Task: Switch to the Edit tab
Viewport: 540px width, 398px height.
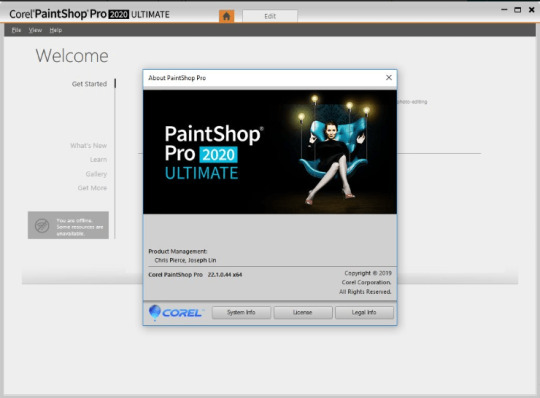Action: coord(270,16)
